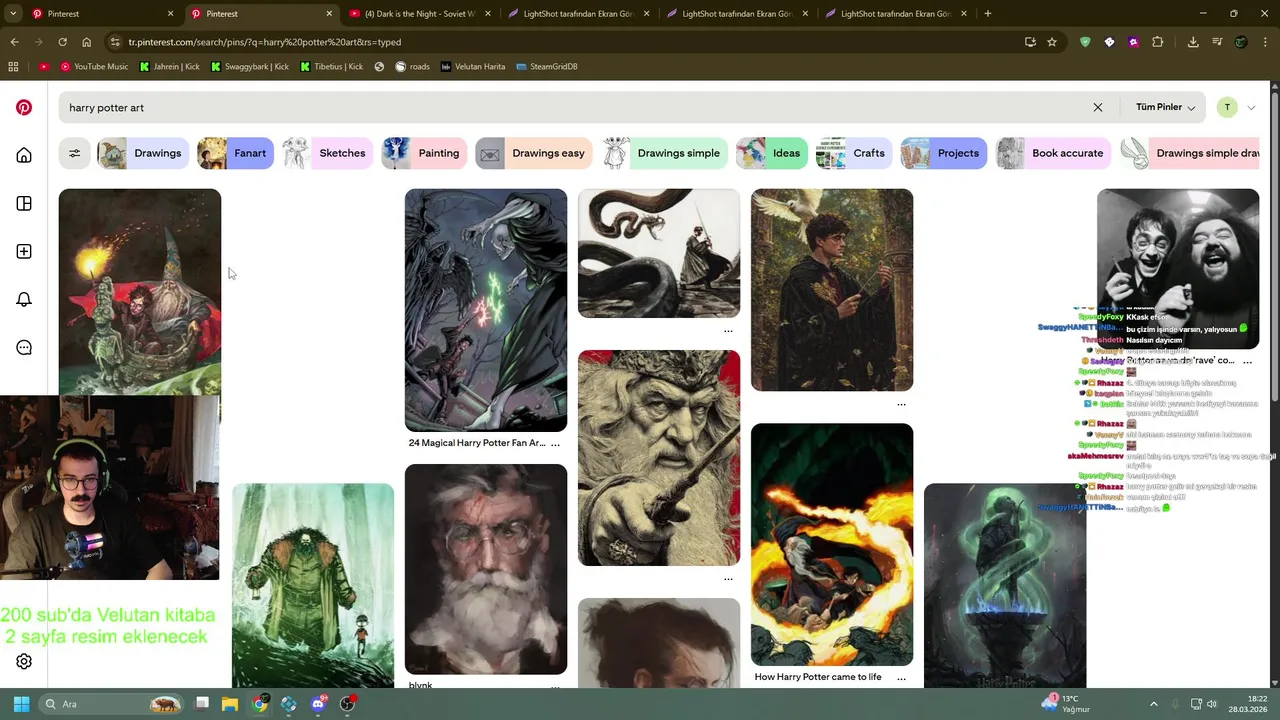Open the Windows Start menu
The image size is (1280, 720).
[x=21, y=704]
